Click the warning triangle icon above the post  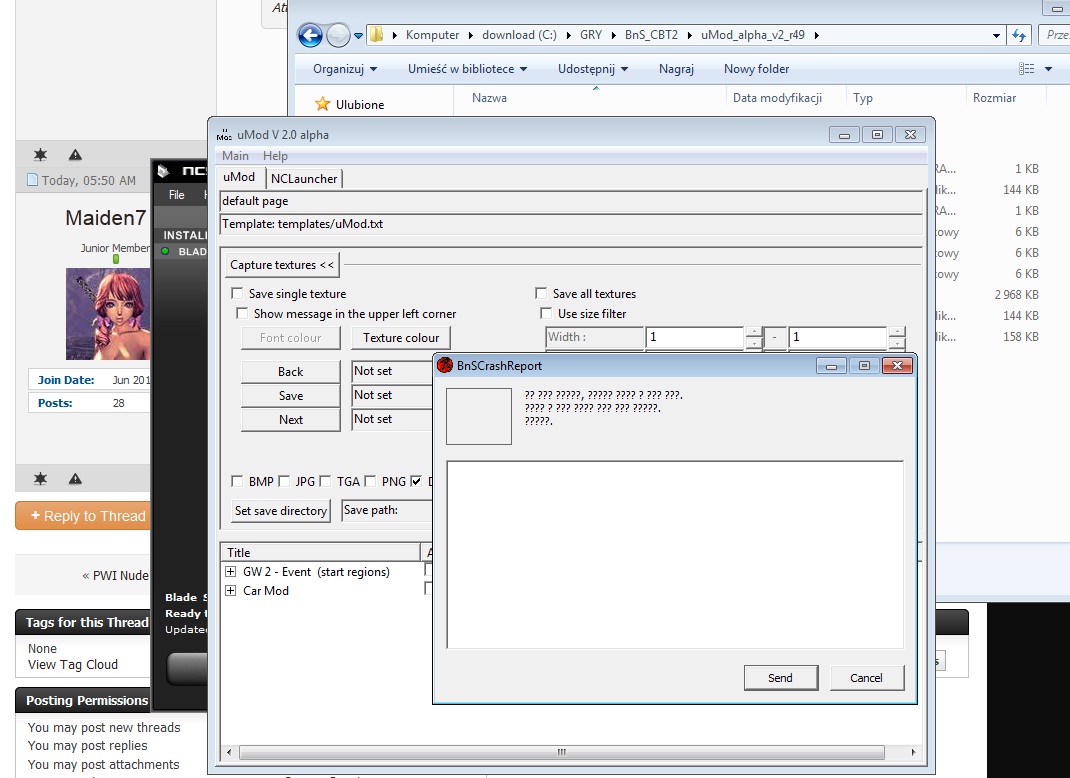(75, 155)
